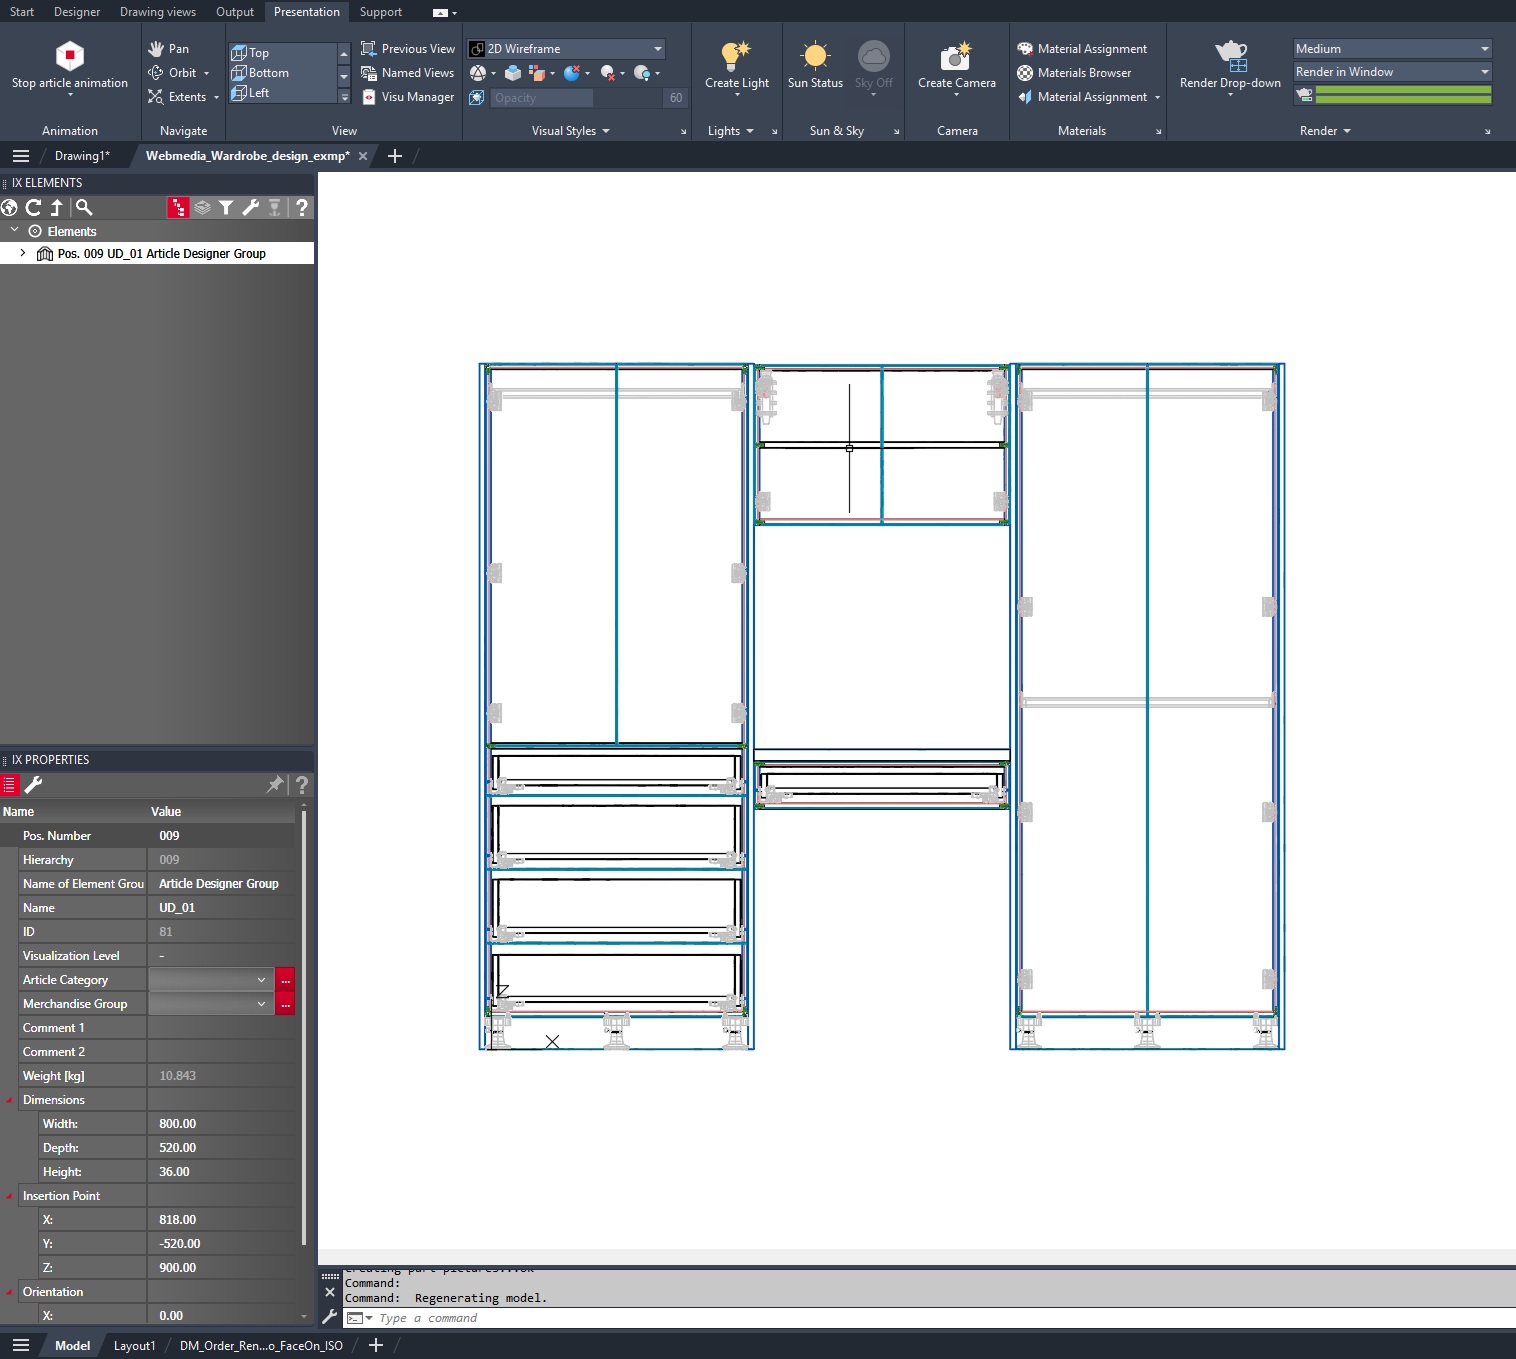Switch to the Drawing1 document tab
Screen dimensions: 1516x1359
pos(82,156)
